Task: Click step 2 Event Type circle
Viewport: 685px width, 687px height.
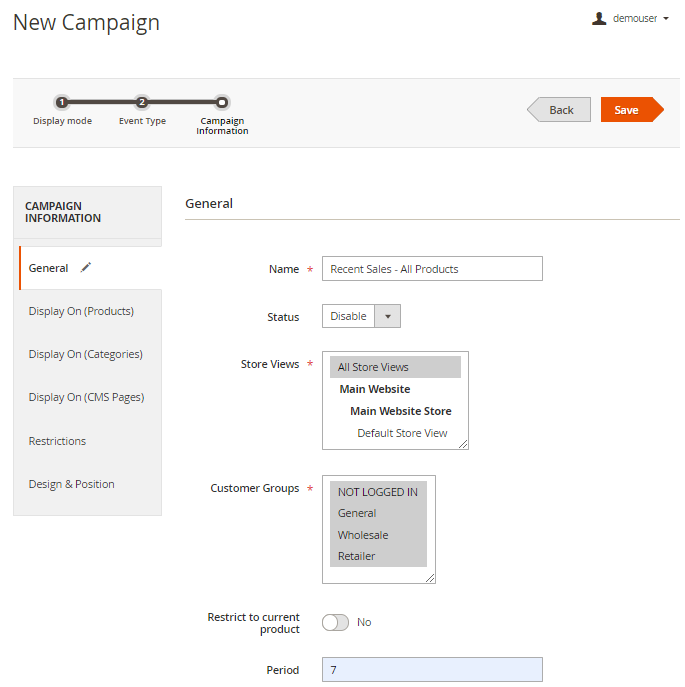Action: pyautogui.click(x=142, y=102)
